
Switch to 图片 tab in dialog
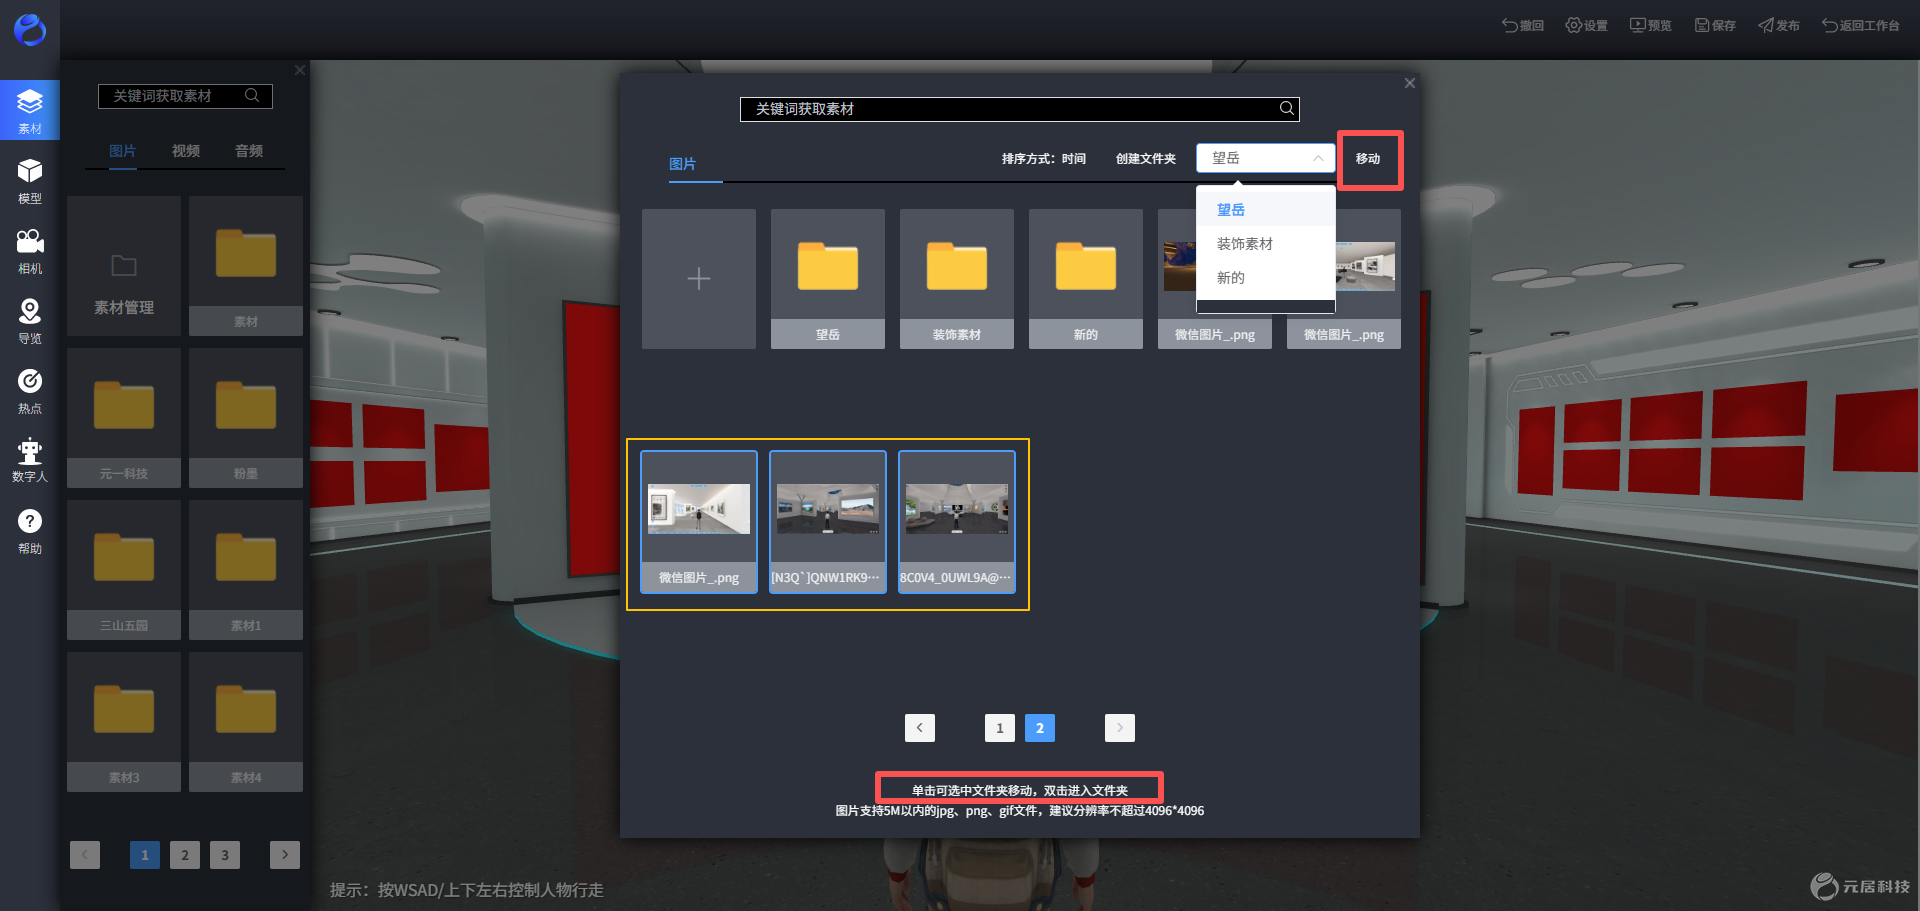683,164
